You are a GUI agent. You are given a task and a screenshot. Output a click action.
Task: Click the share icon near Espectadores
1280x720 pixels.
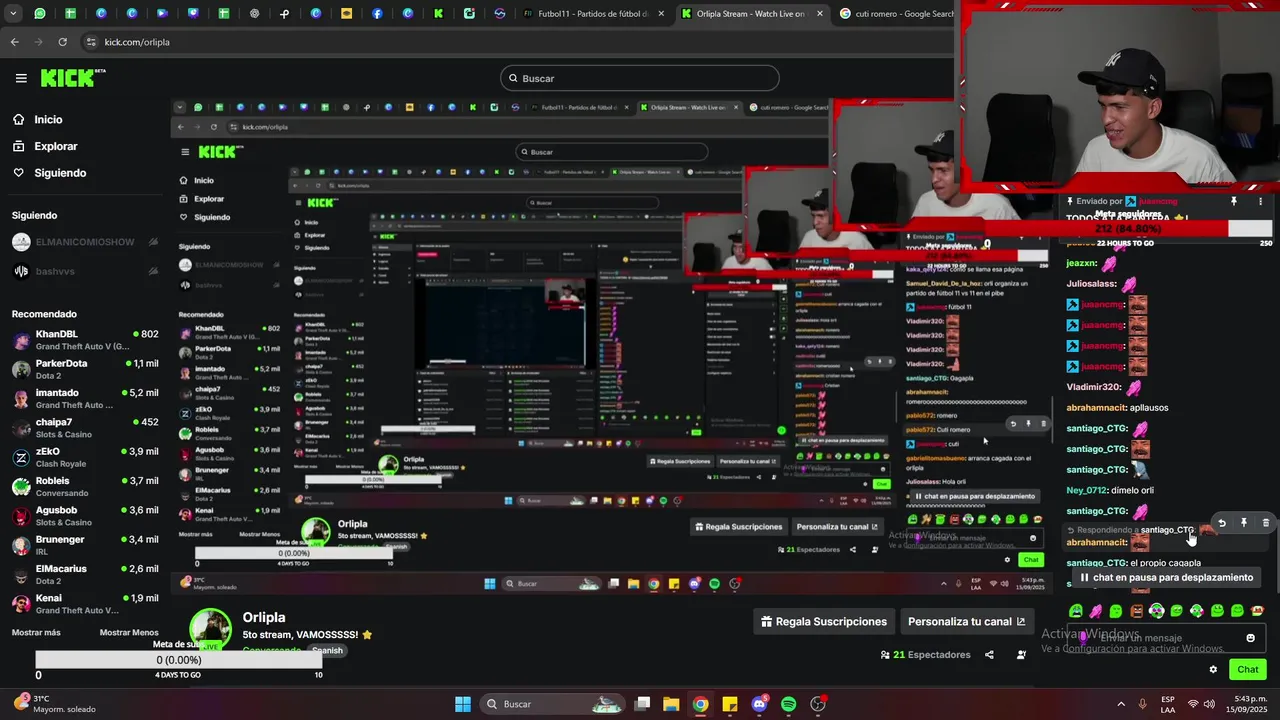click(989, 655)
